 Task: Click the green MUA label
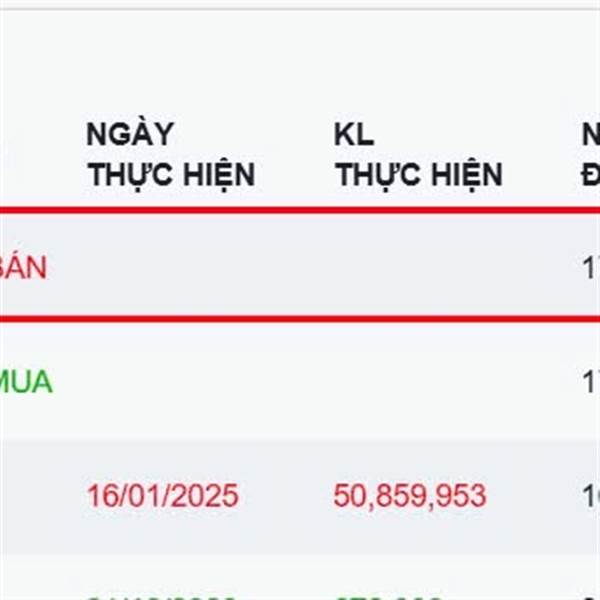26,382
